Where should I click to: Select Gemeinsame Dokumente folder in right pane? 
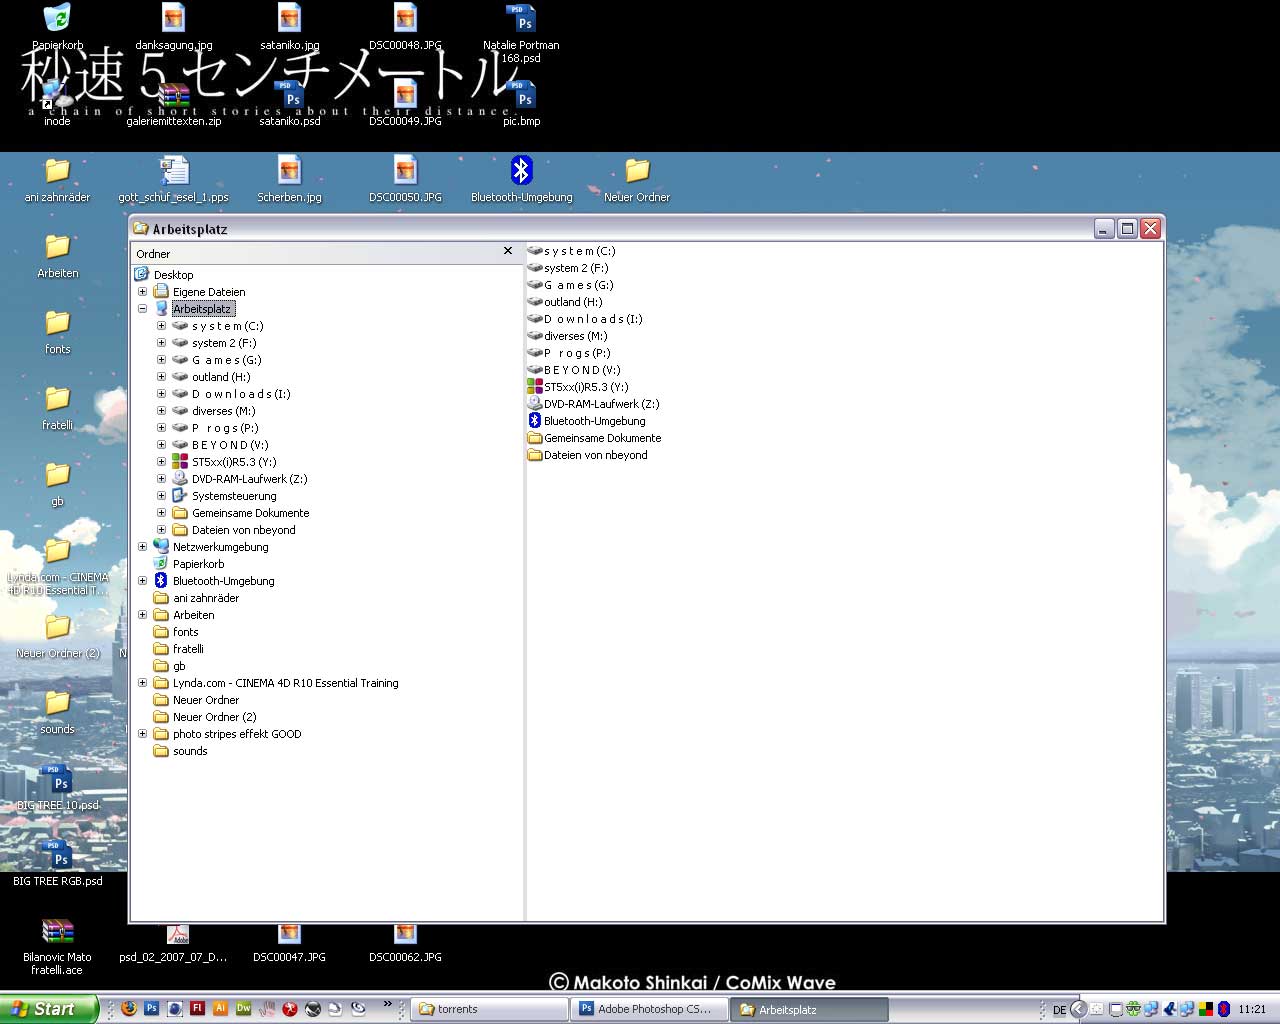point(594,438)
